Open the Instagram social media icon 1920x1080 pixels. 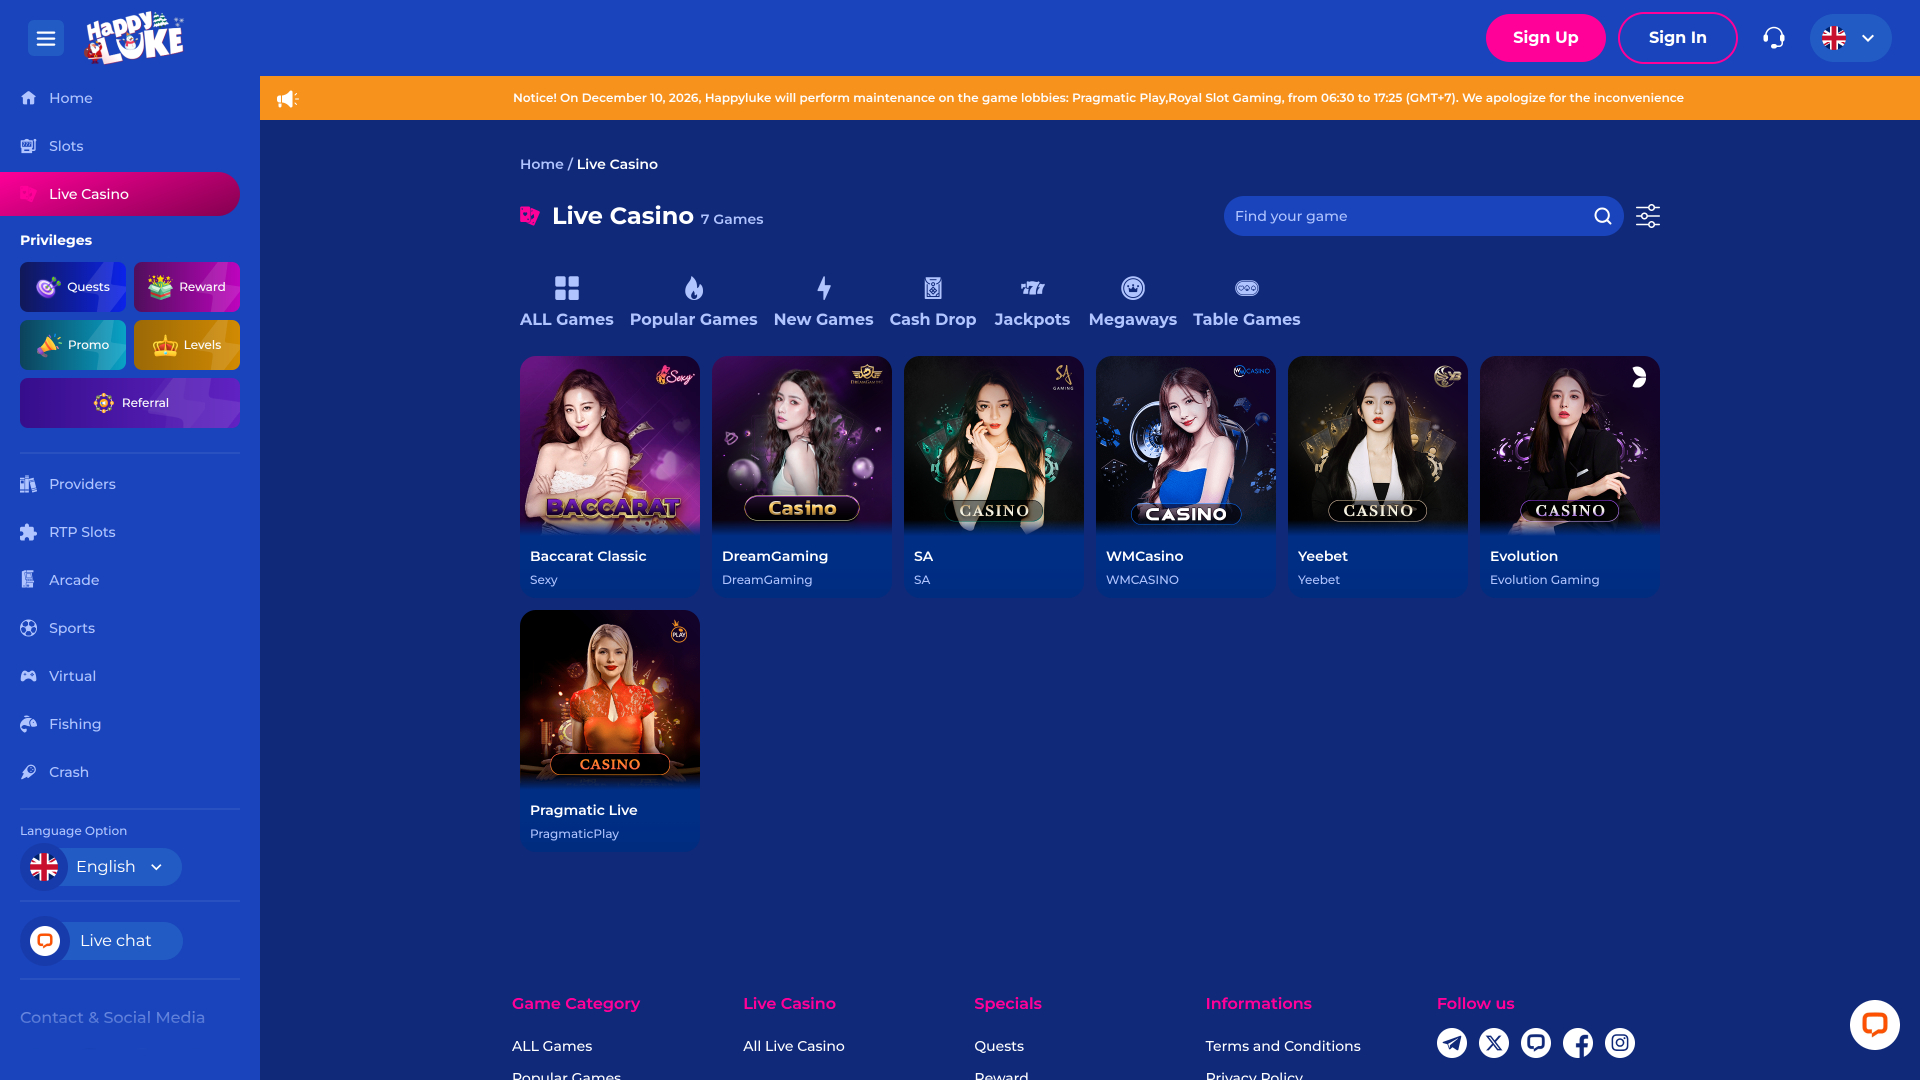click(1620, 1042)
